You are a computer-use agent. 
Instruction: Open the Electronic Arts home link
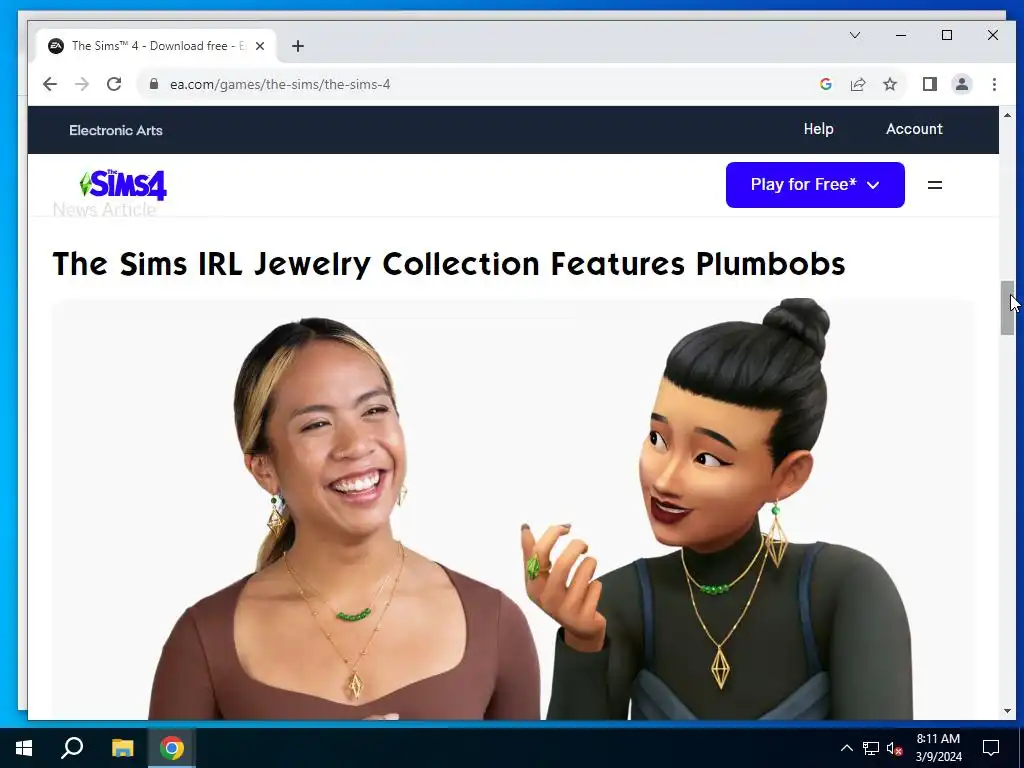[116, 130]
